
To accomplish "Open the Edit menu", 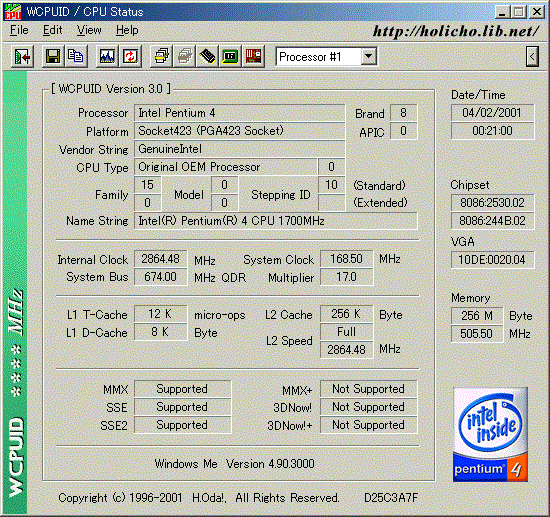I will (52, 30).
